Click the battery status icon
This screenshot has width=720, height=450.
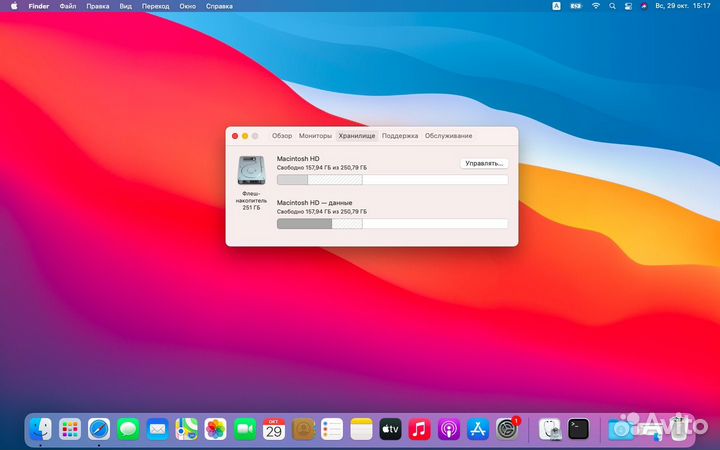point(576,6)
